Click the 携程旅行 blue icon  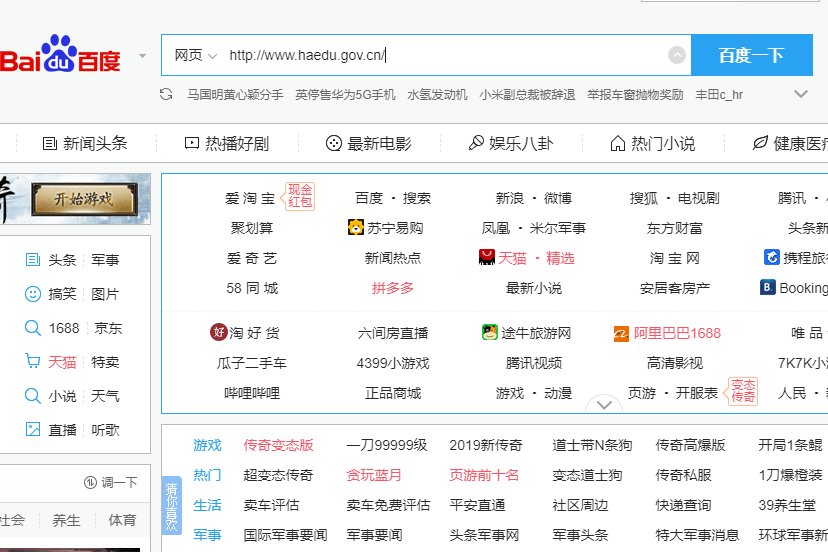[x=771, y=257]
